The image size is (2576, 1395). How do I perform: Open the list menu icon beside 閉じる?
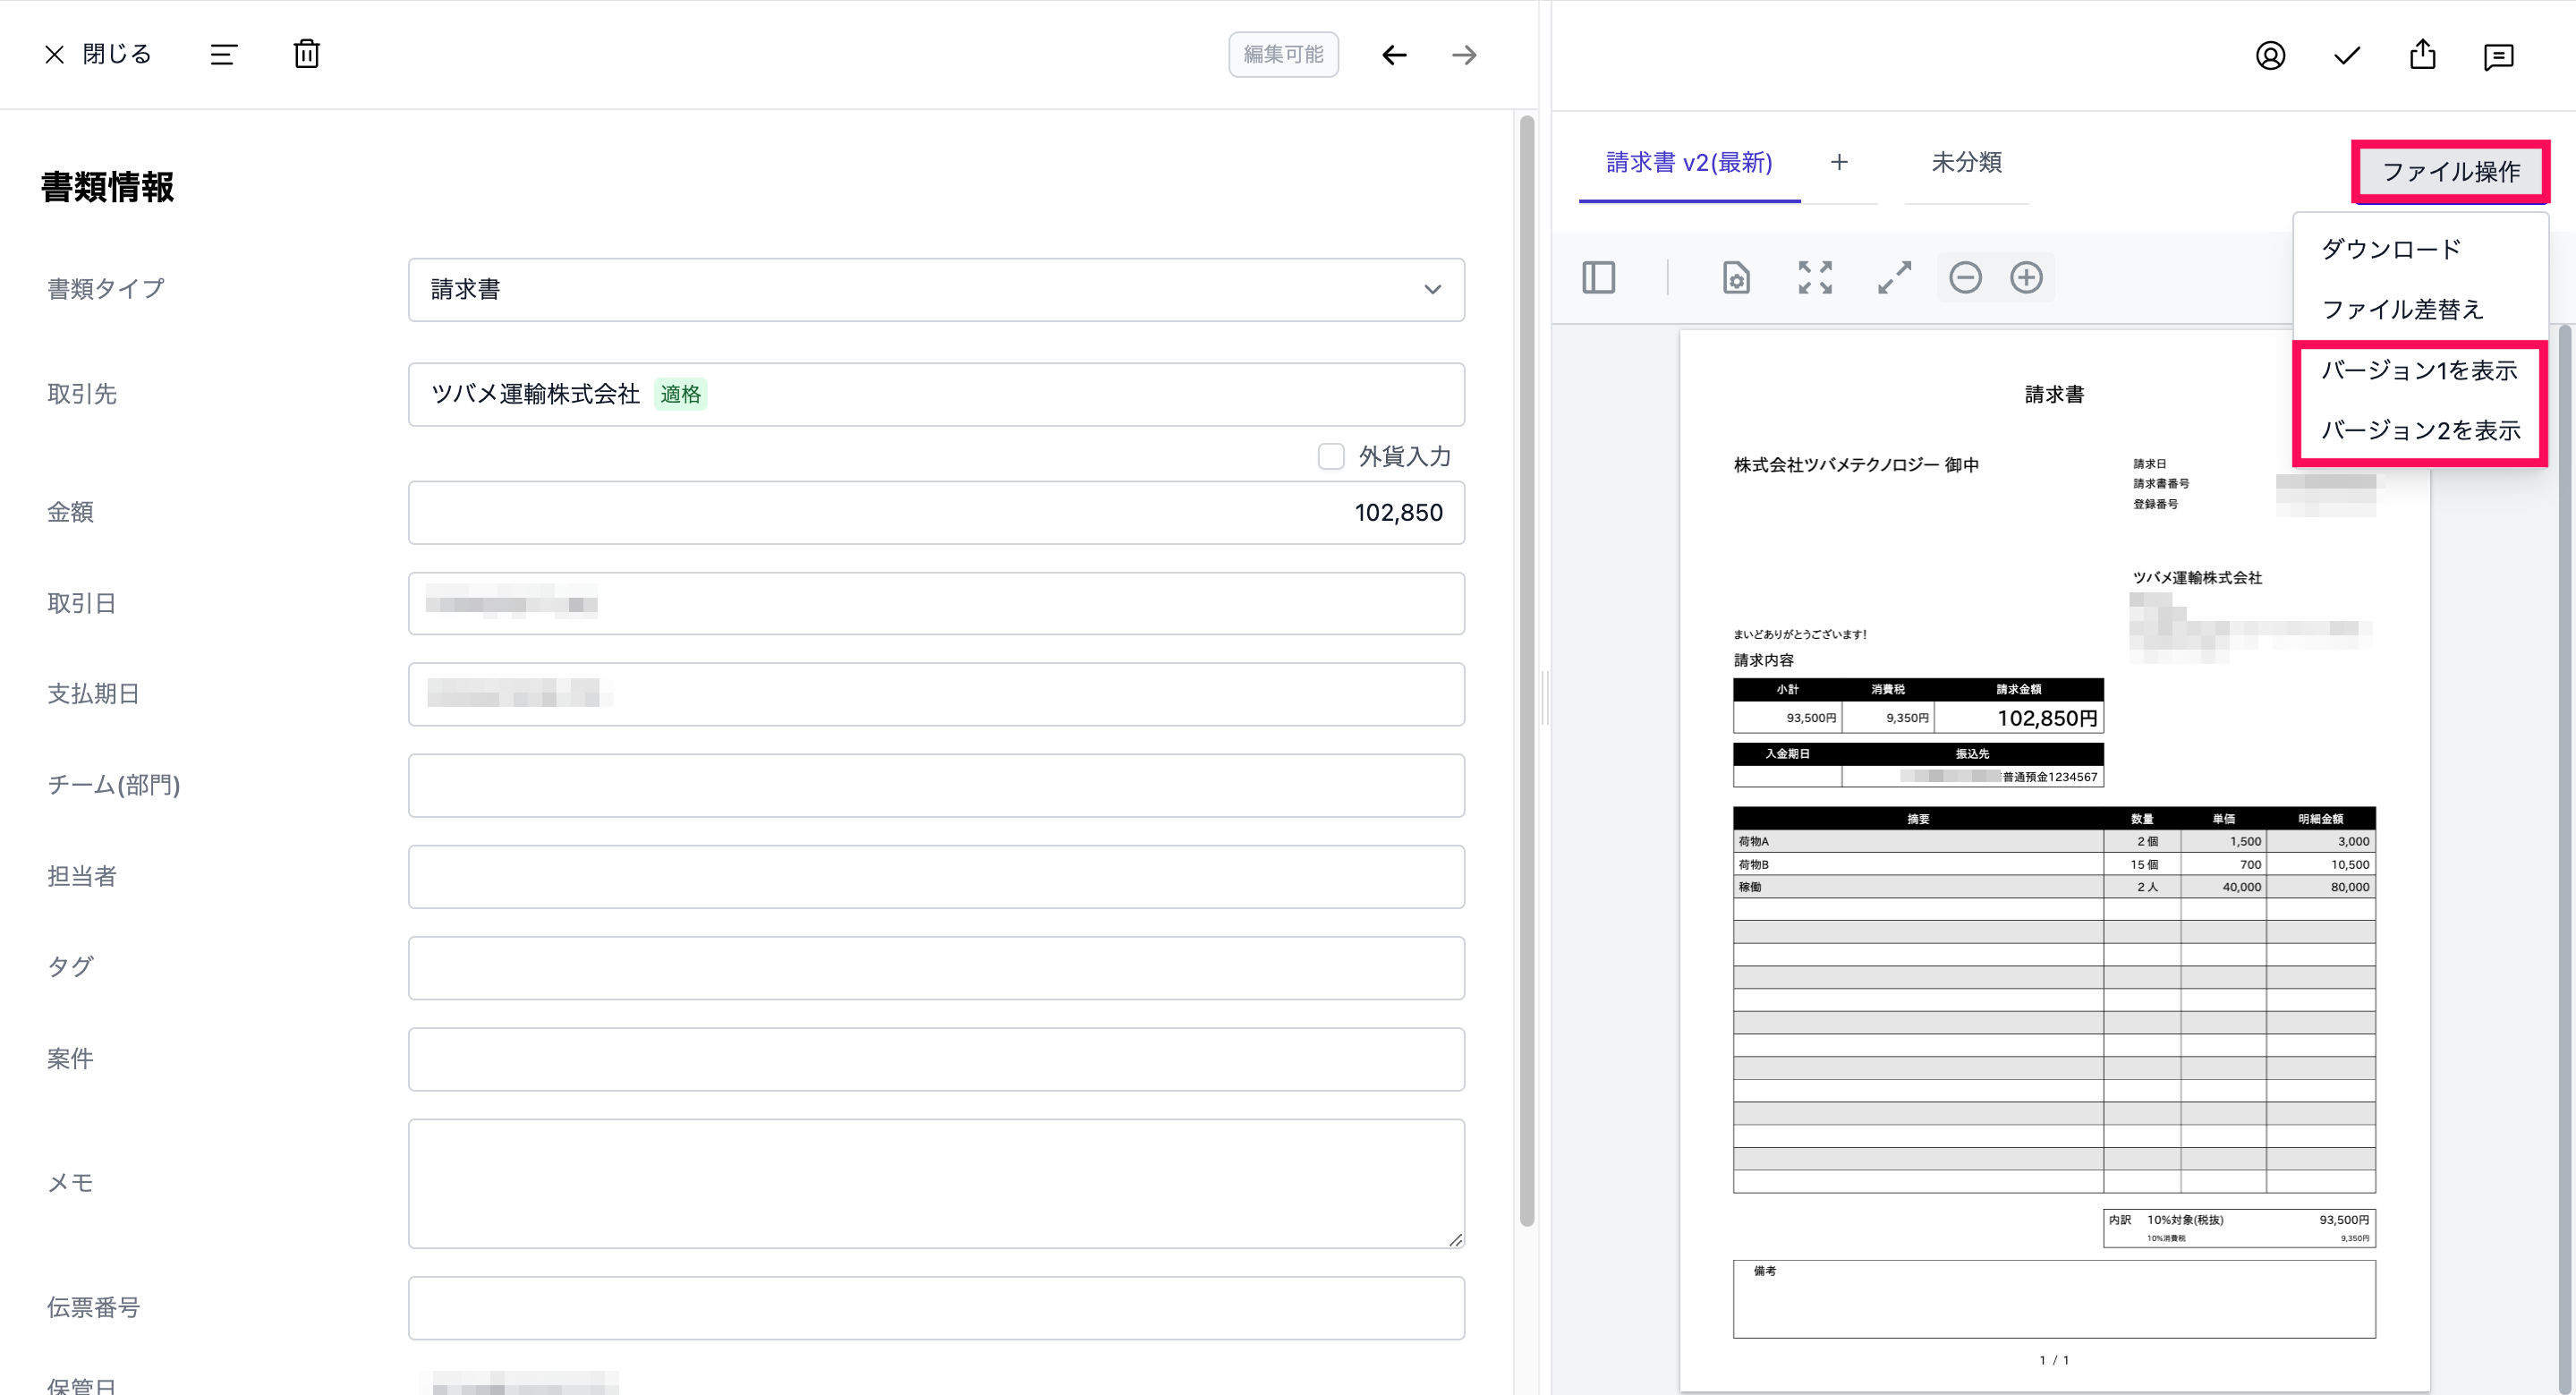pos(223,54)
